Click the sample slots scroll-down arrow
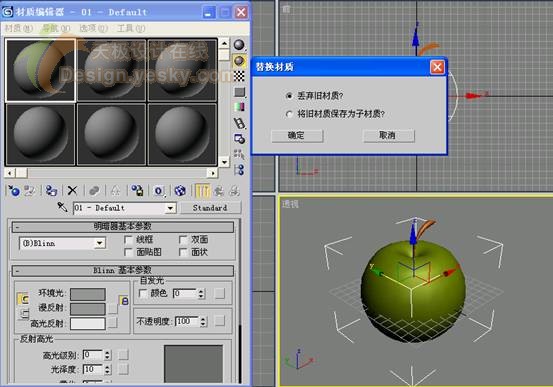Viewport: 553px width, 387px height. (x=224, y=163)
